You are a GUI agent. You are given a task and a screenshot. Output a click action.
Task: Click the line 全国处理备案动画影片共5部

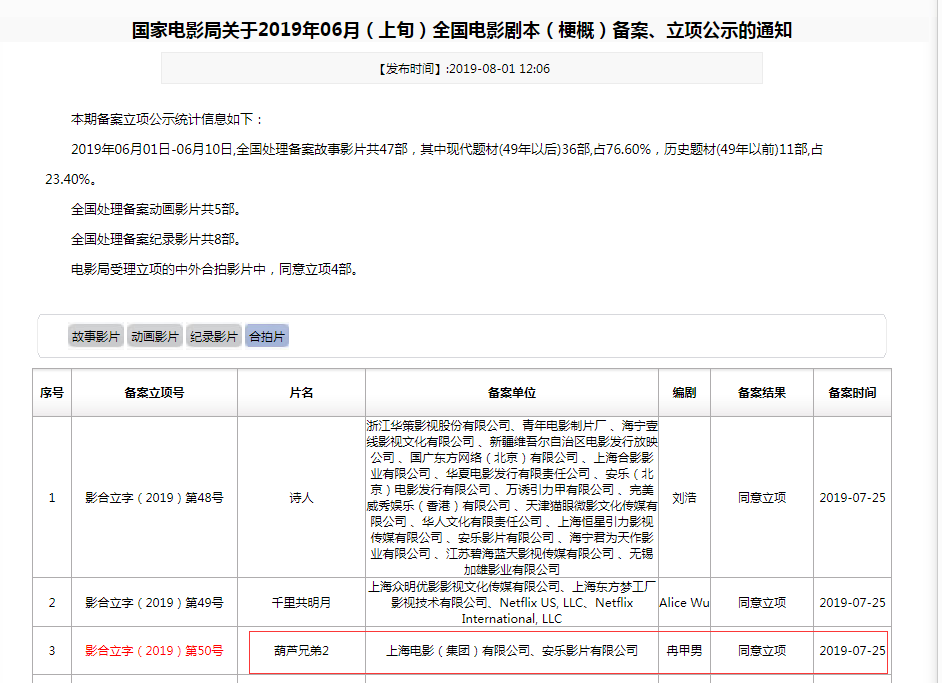pos(157,209)
